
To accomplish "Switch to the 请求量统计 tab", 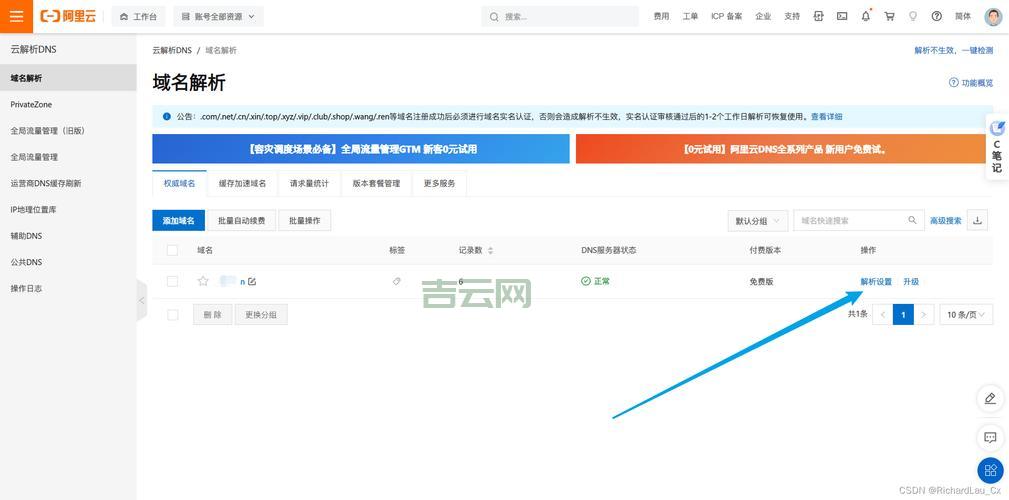I will coord(310,183).
